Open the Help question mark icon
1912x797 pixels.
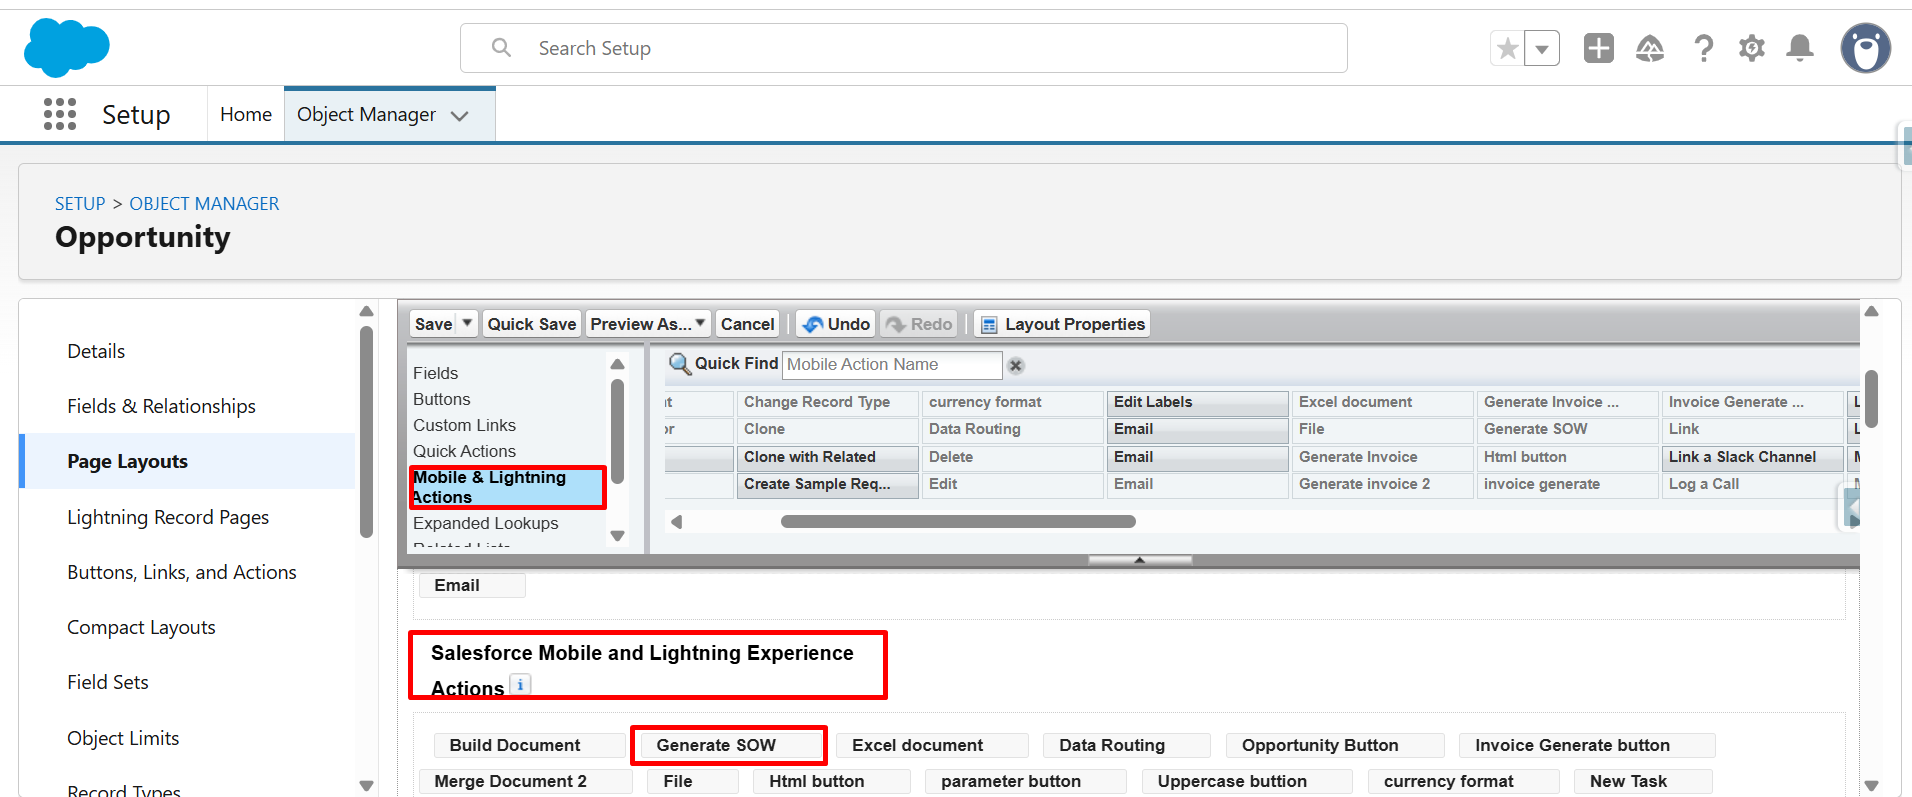click(x=1703, y=48)
